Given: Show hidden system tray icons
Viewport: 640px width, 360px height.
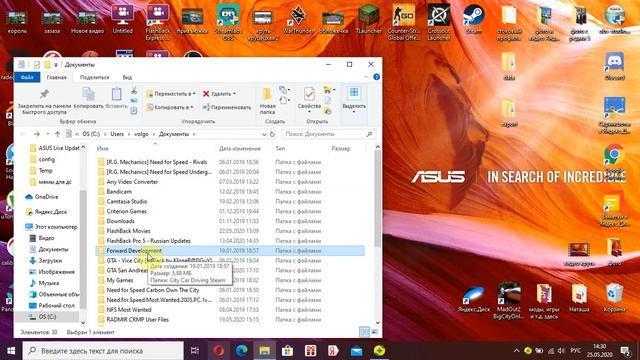Looking at the screenshot, I should (516, 351).
